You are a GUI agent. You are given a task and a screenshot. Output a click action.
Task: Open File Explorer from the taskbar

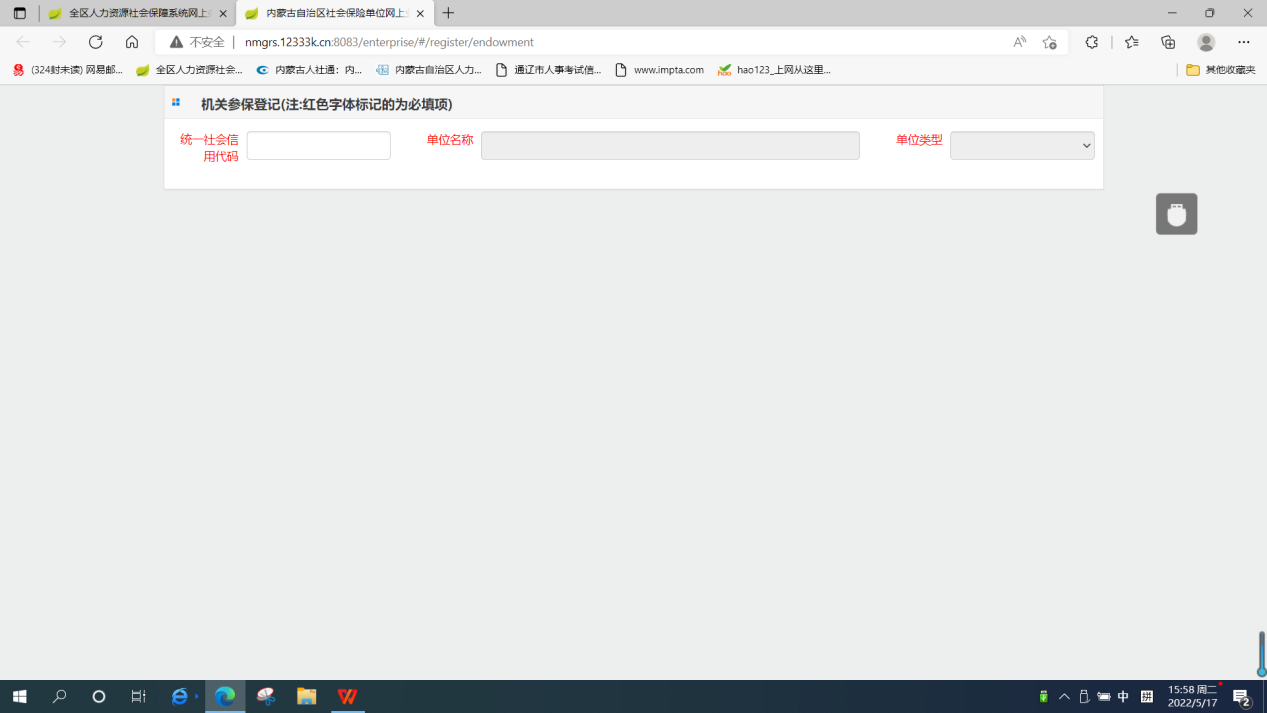click(x=306, y=696)
